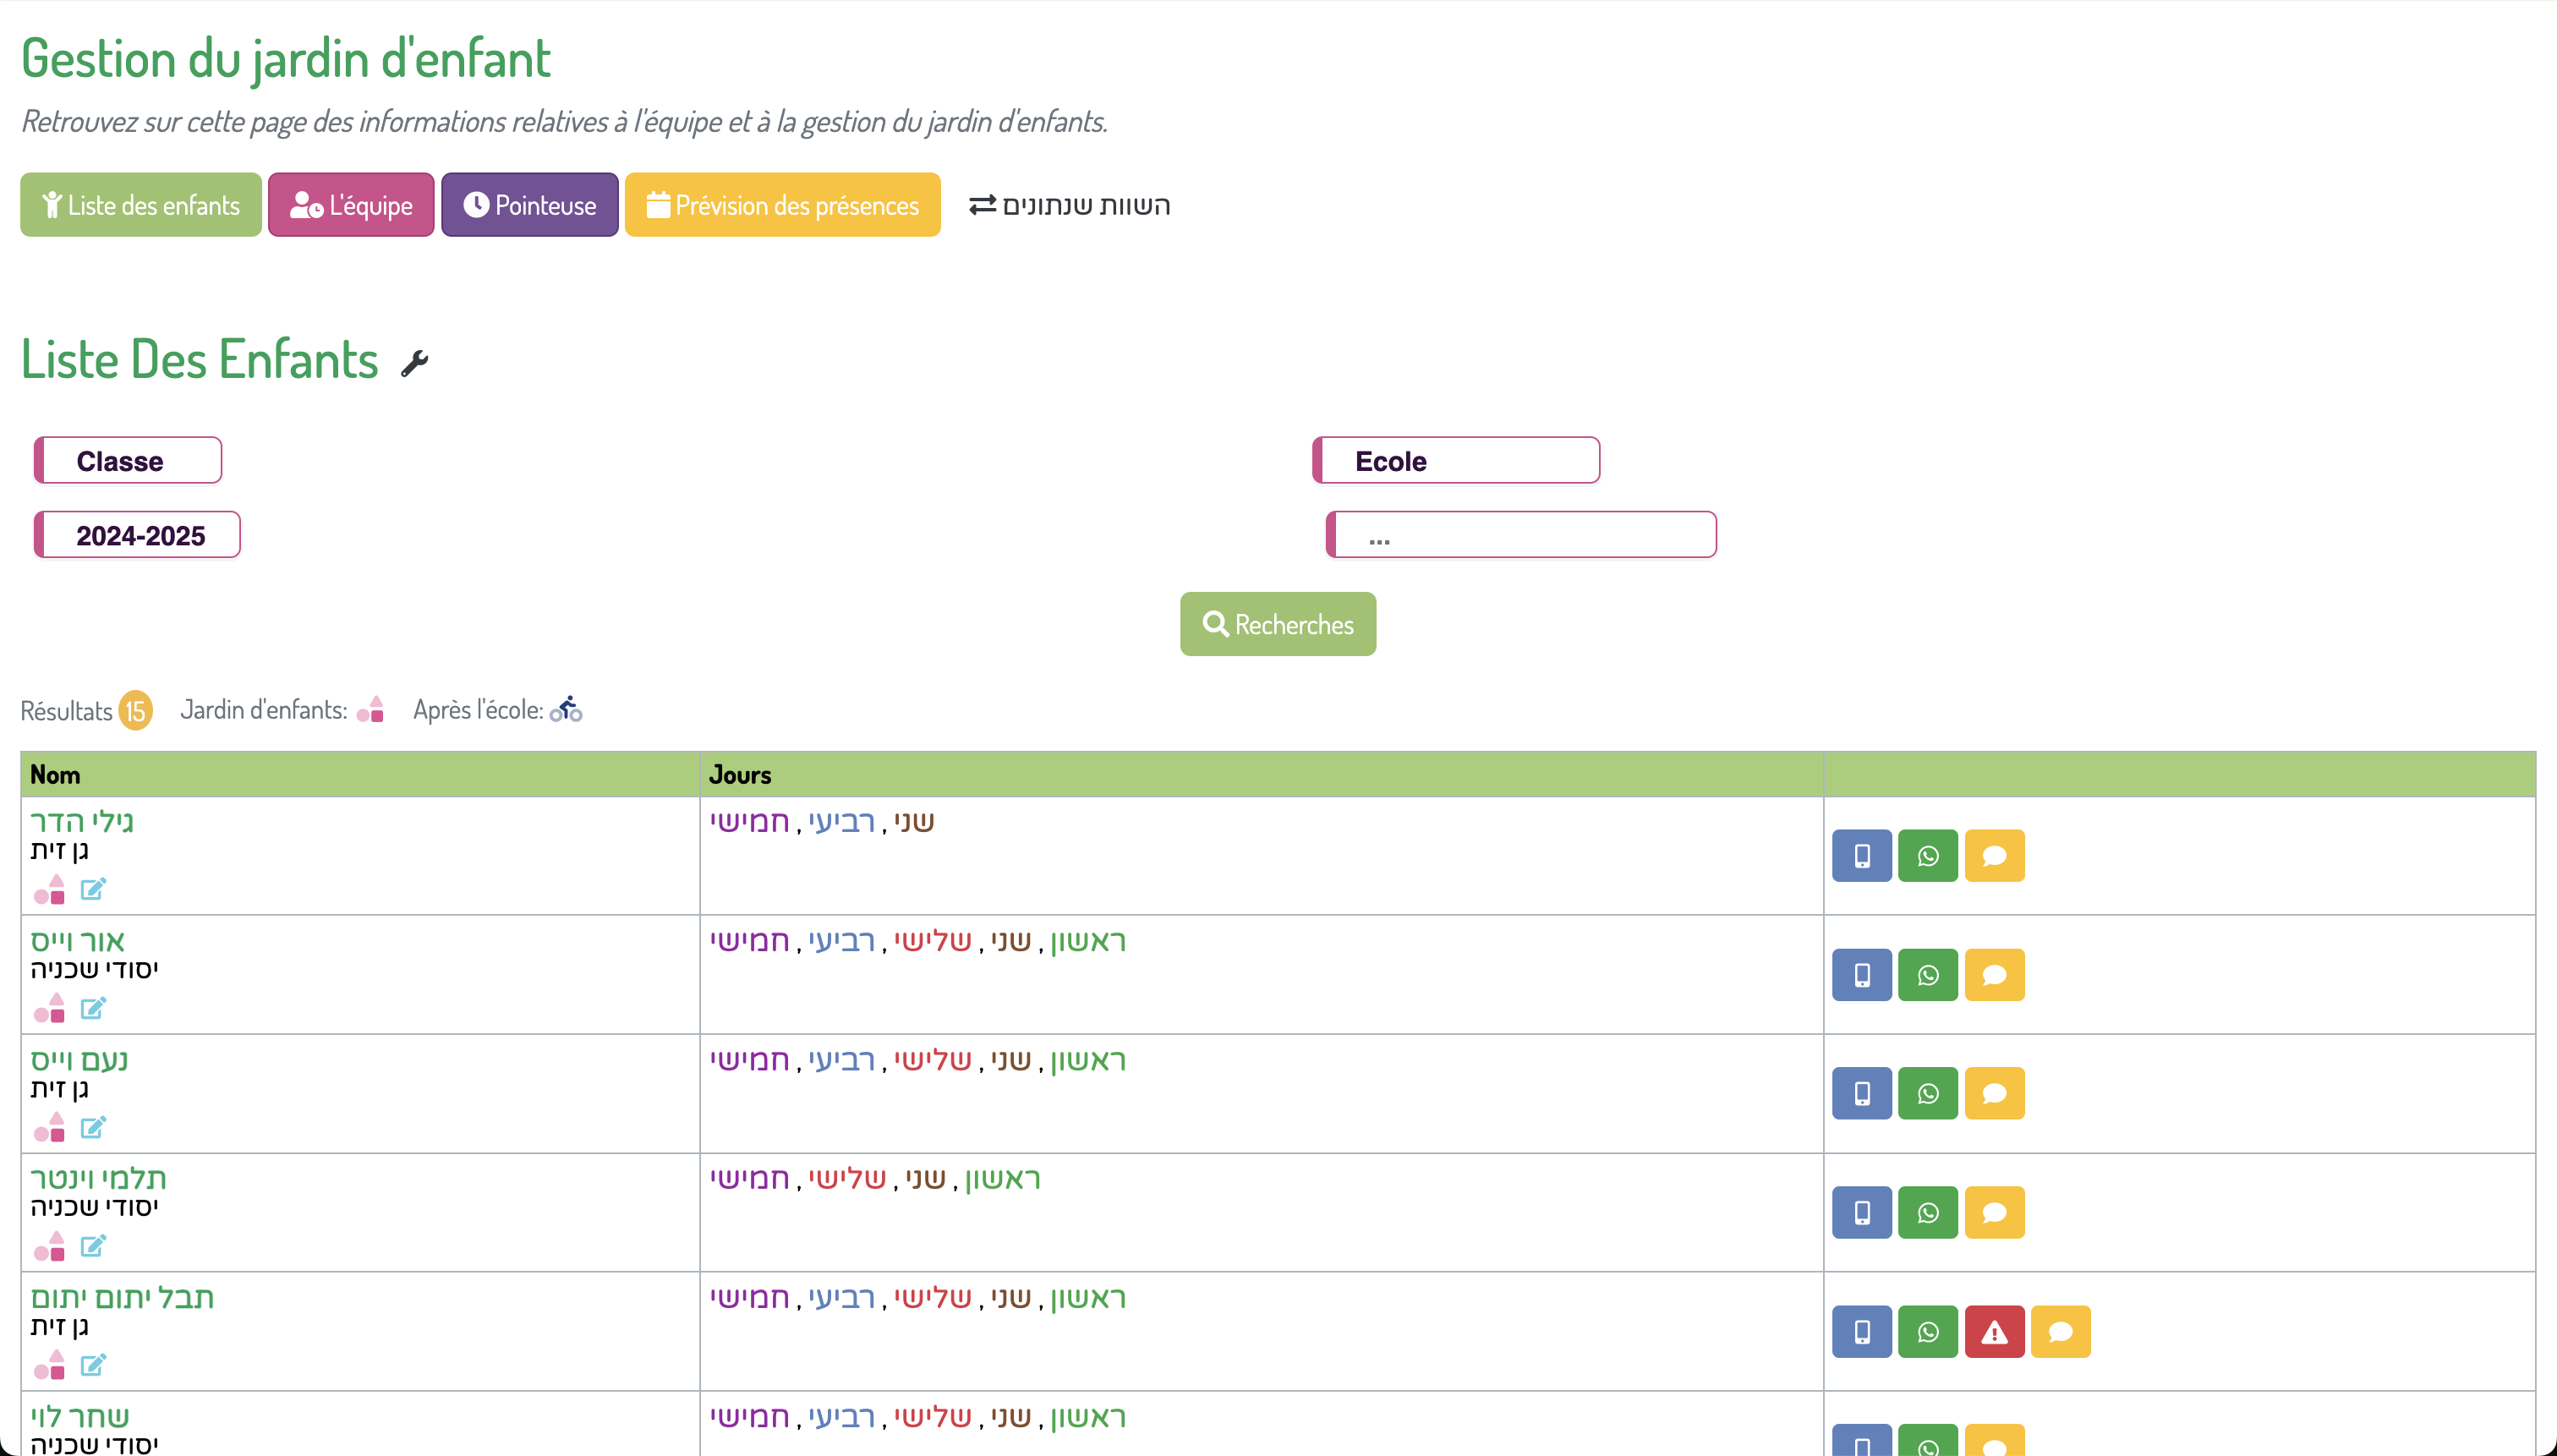Viewport: 2557px width, 1456px height.
Task: Click the yellow comment icon for נעם וייס
Action: tap(1994, 1093)
